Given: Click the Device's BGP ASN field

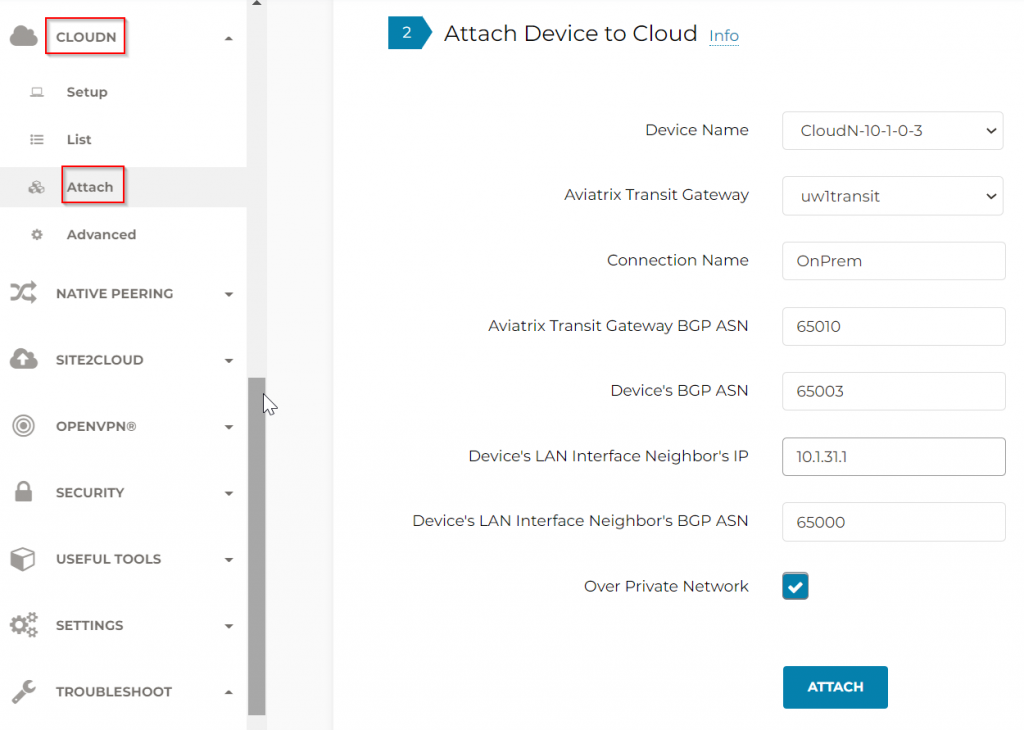Looking at the screenshot, I should coord(893,391).
